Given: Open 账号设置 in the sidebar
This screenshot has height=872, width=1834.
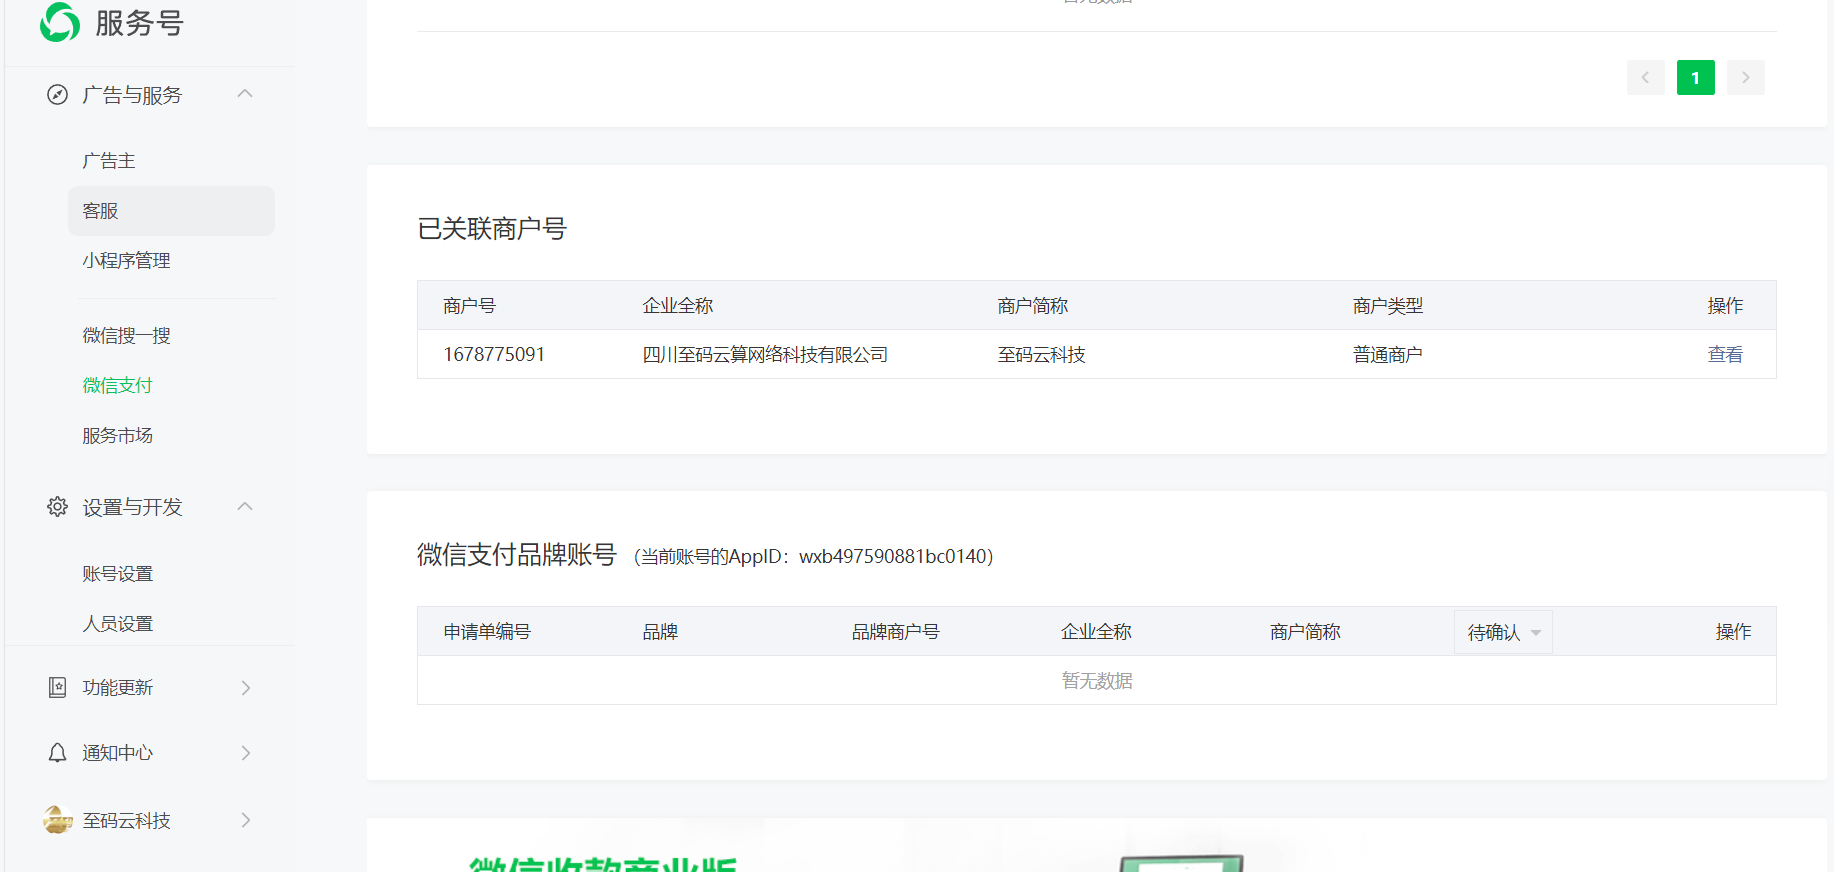Looking at the screenshot, I should pos(118,574).
